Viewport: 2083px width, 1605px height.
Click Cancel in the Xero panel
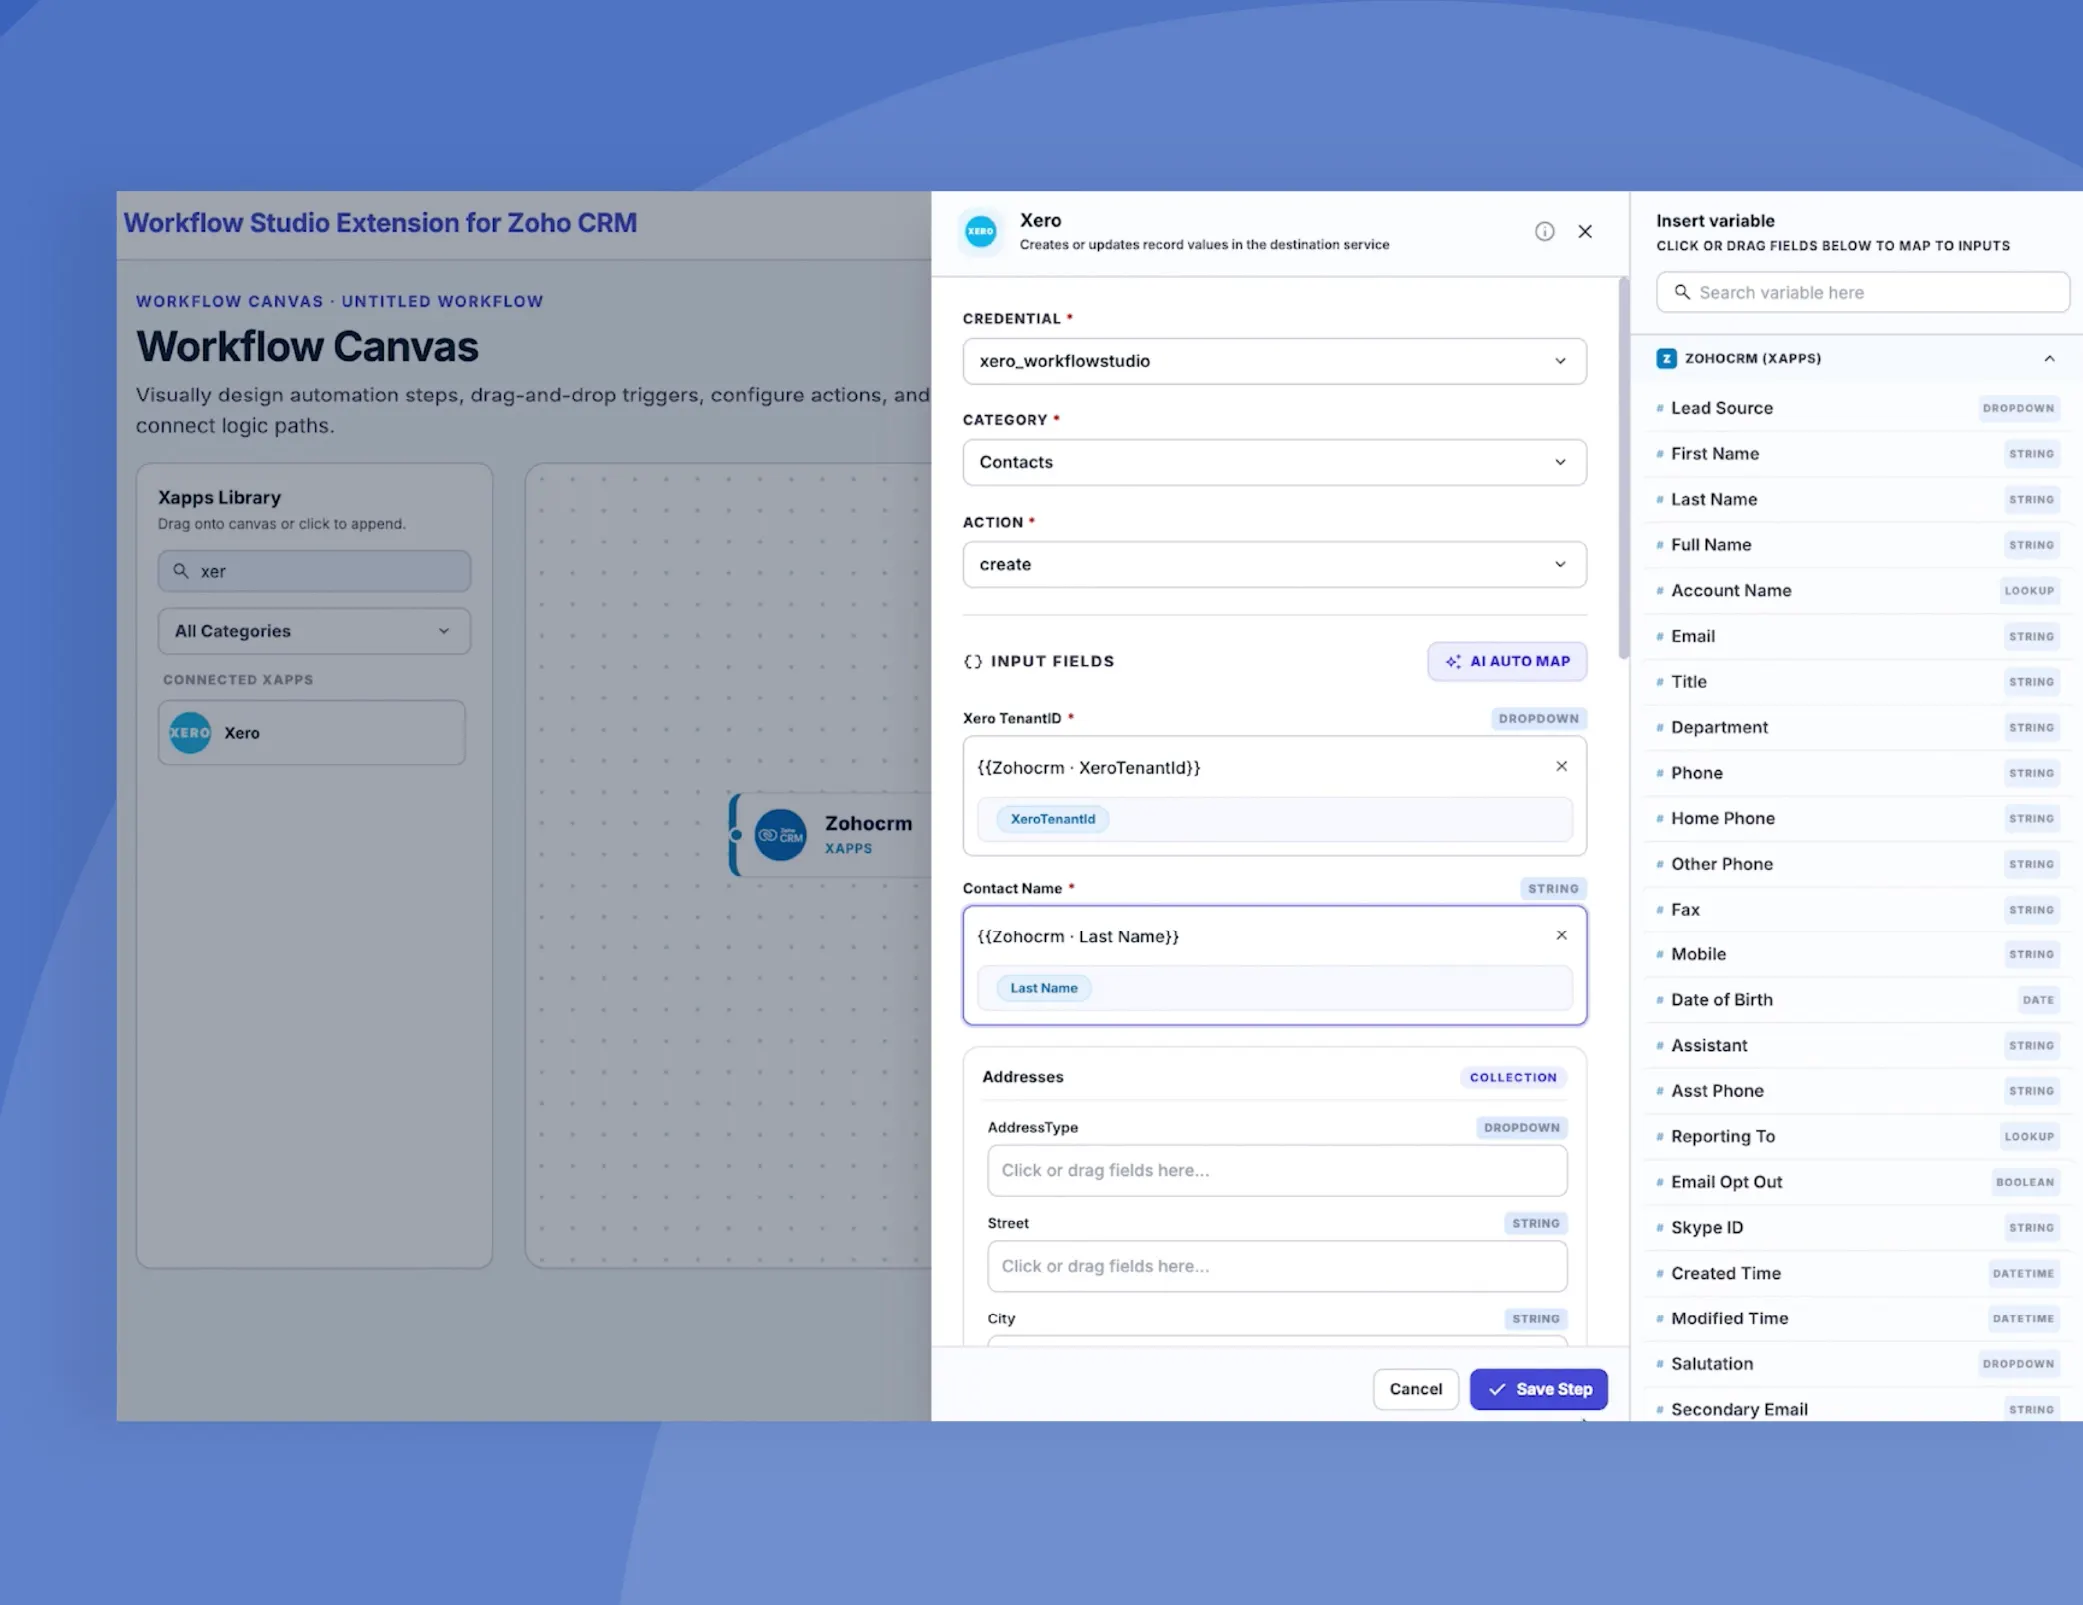tap(1415, 1389)
